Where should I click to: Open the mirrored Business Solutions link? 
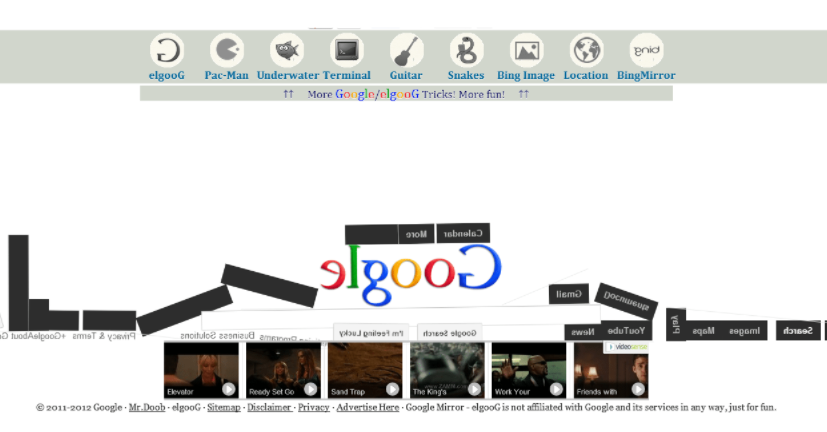pos(217,335)
